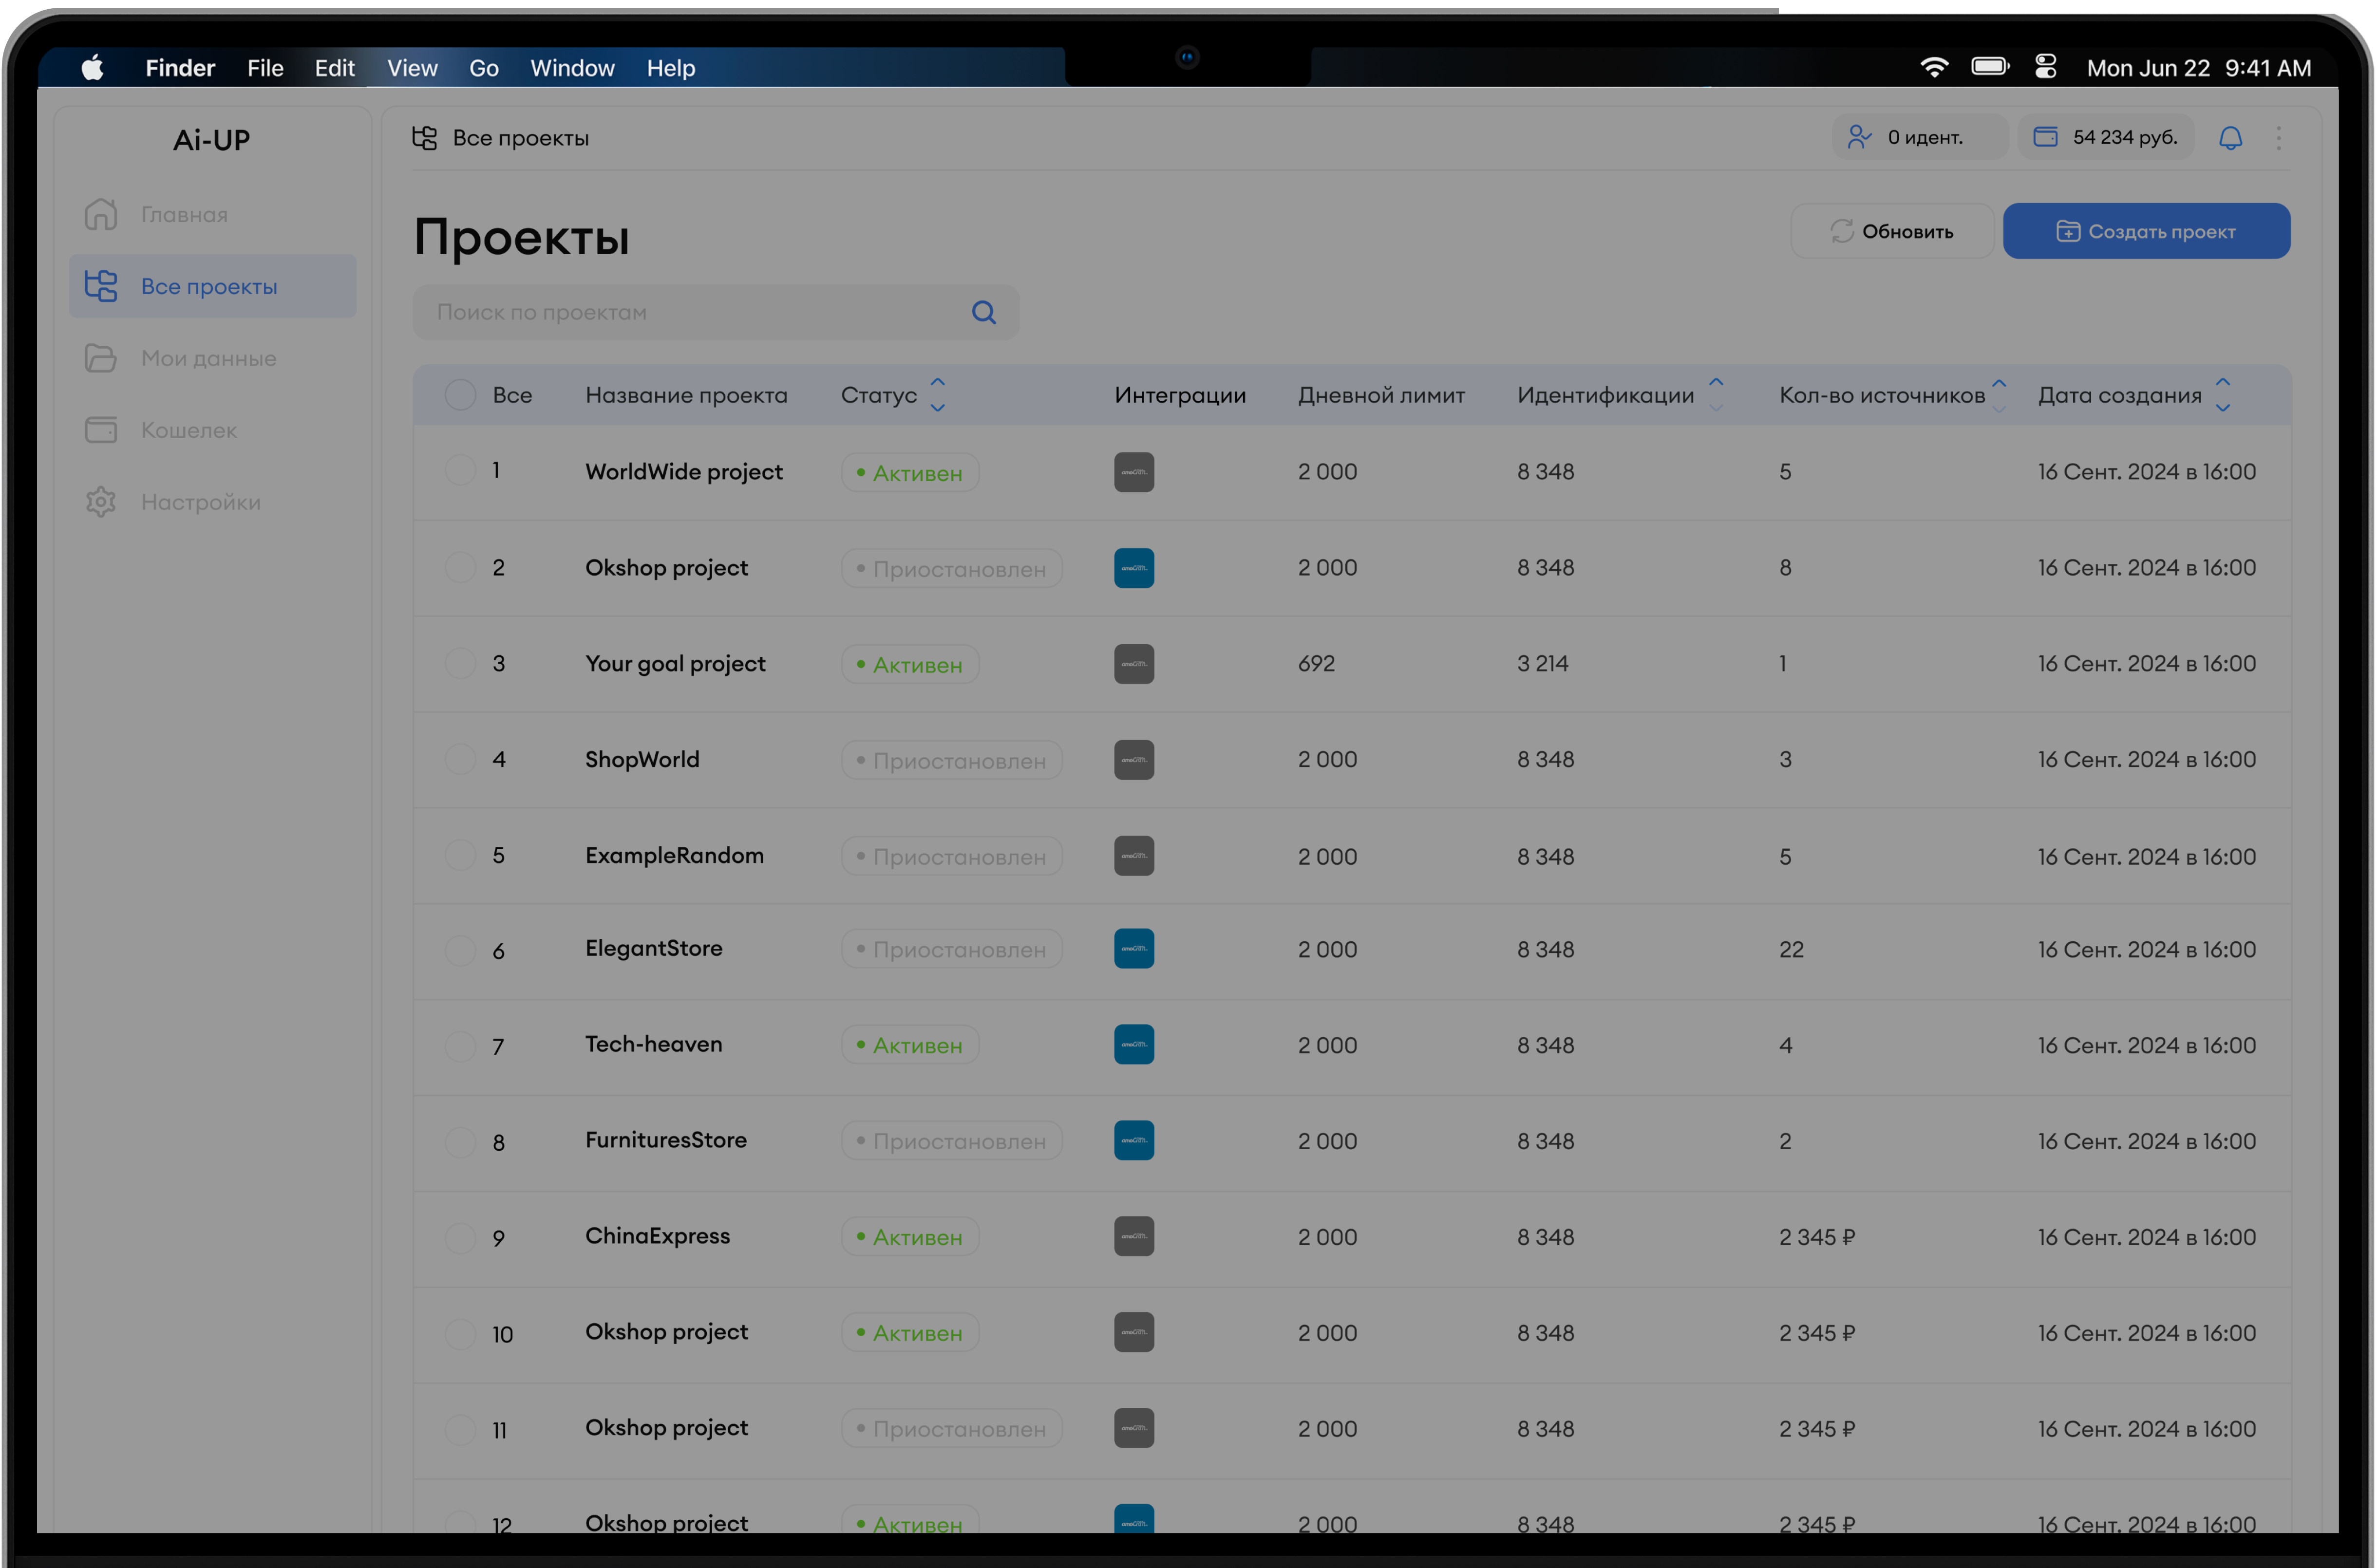Click the notification bell icon
Screen dimensions: 2379x1568
(2230, 138)
